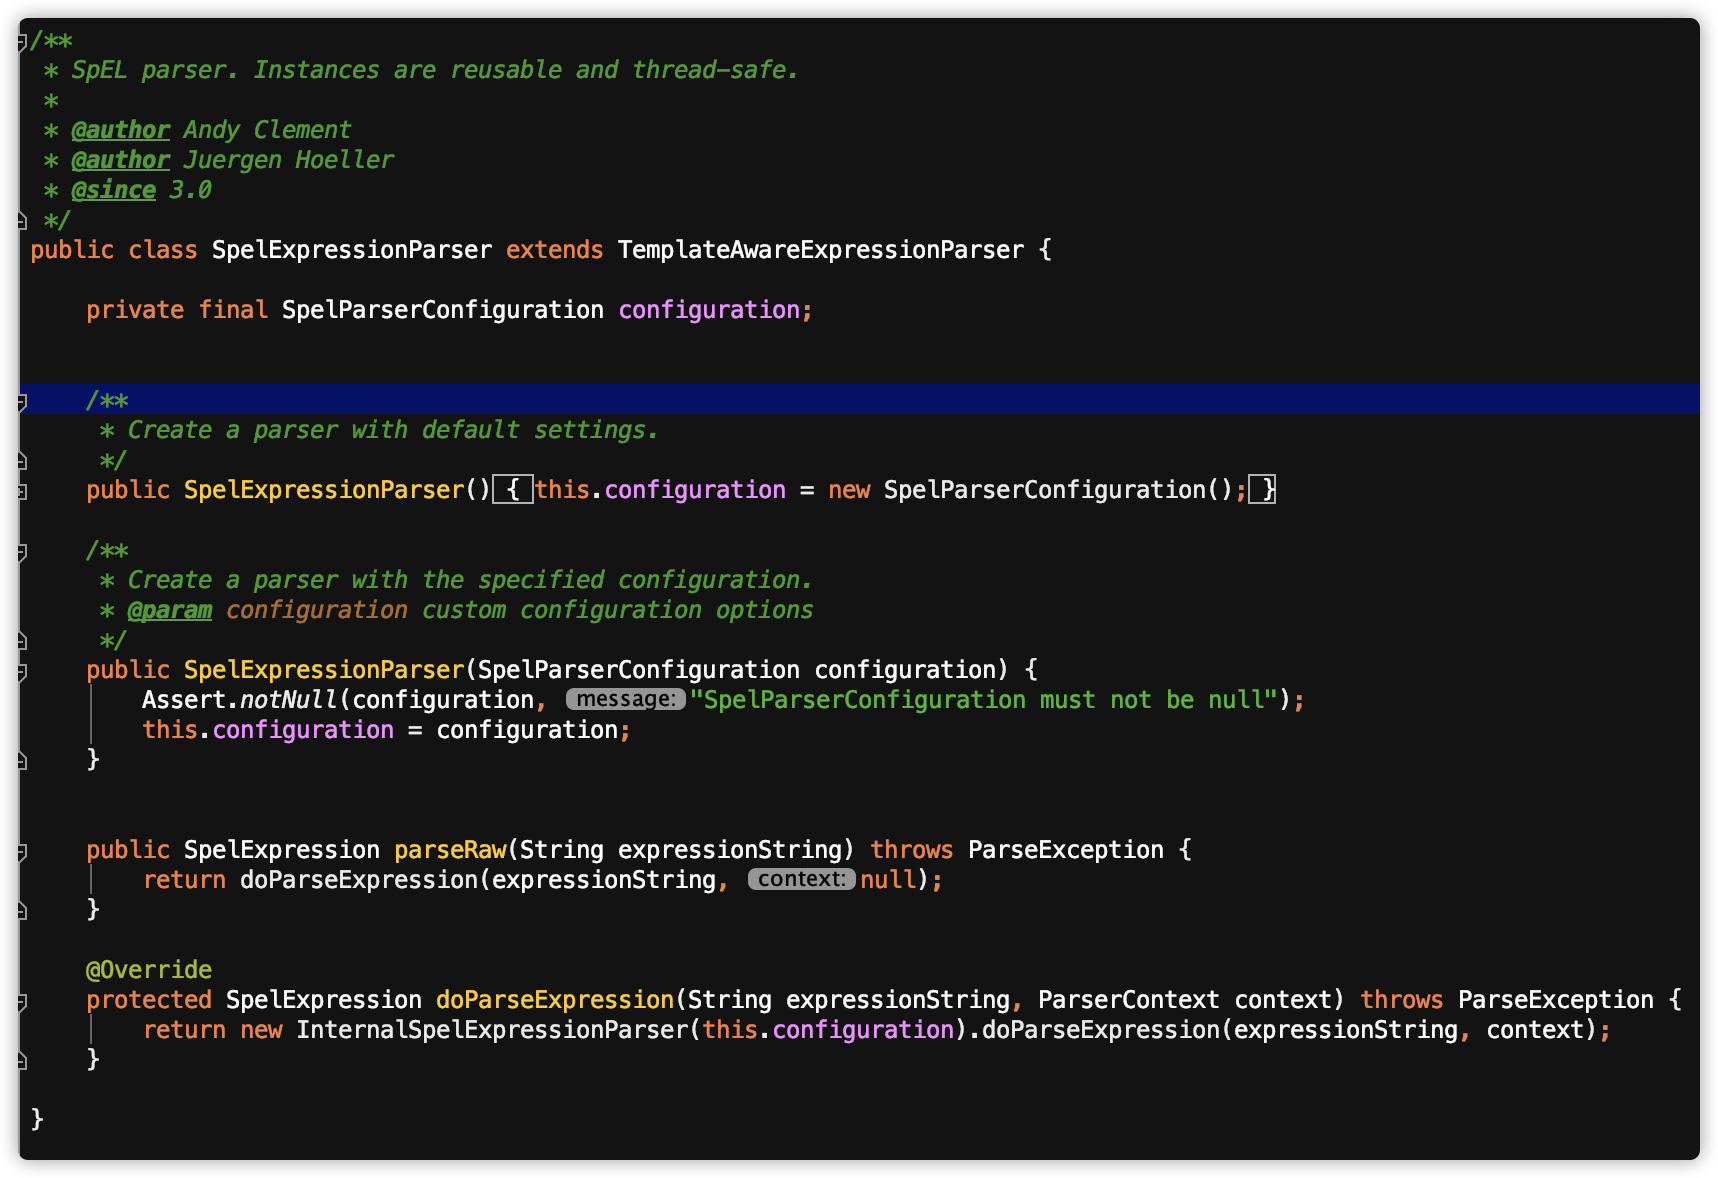Click the 'null' argument in parseRaw body
The image size is (1718, 1178).
coord(888,880)
